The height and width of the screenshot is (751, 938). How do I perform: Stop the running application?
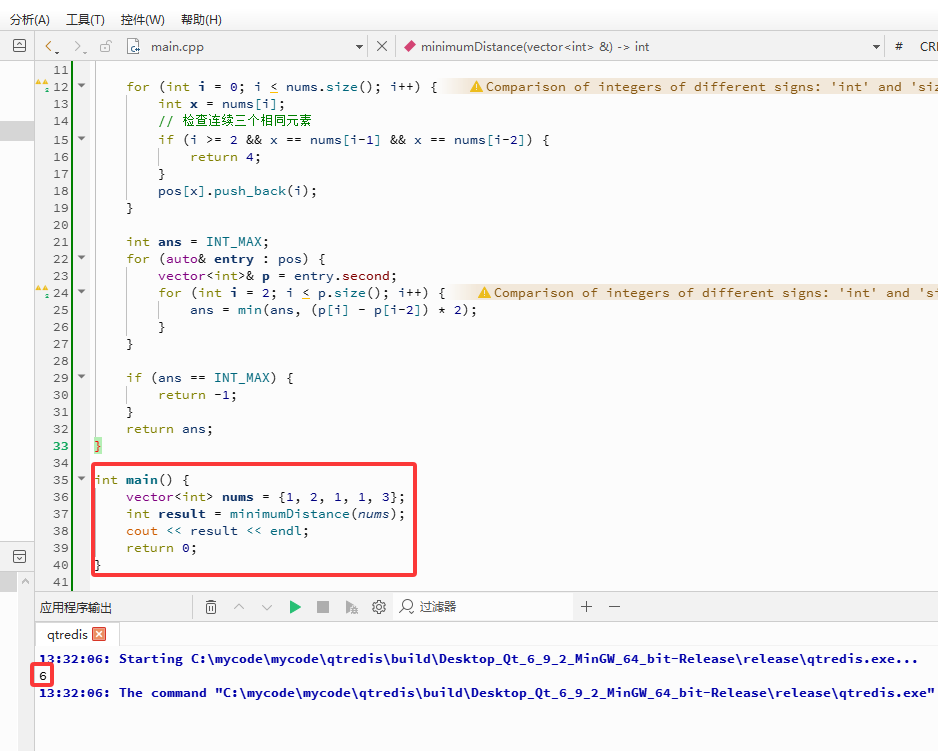tap(323, 607)
